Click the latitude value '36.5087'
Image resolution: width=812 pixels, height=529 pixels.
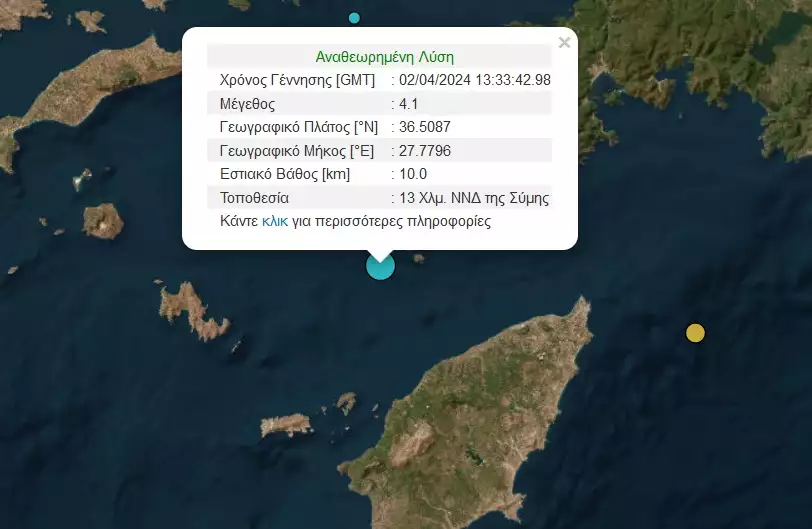coord(425,127)
